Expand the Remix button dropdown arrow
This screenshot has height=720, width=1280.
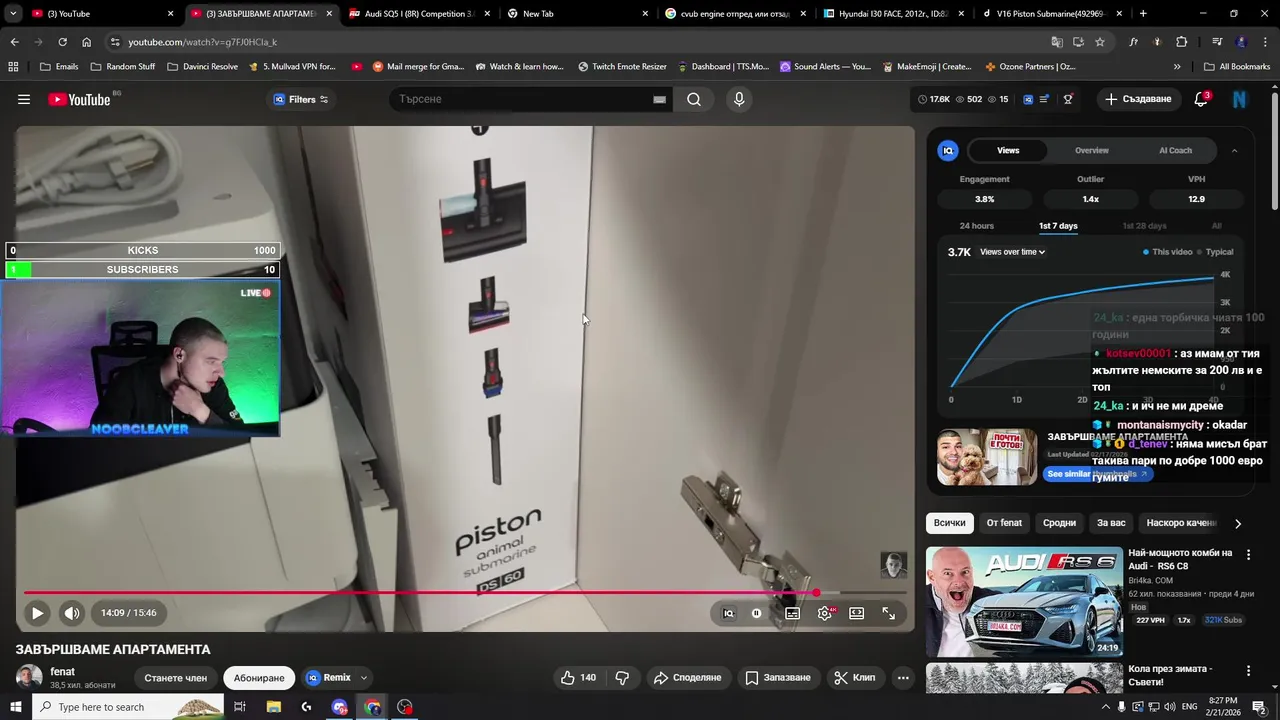coord(364,678)
